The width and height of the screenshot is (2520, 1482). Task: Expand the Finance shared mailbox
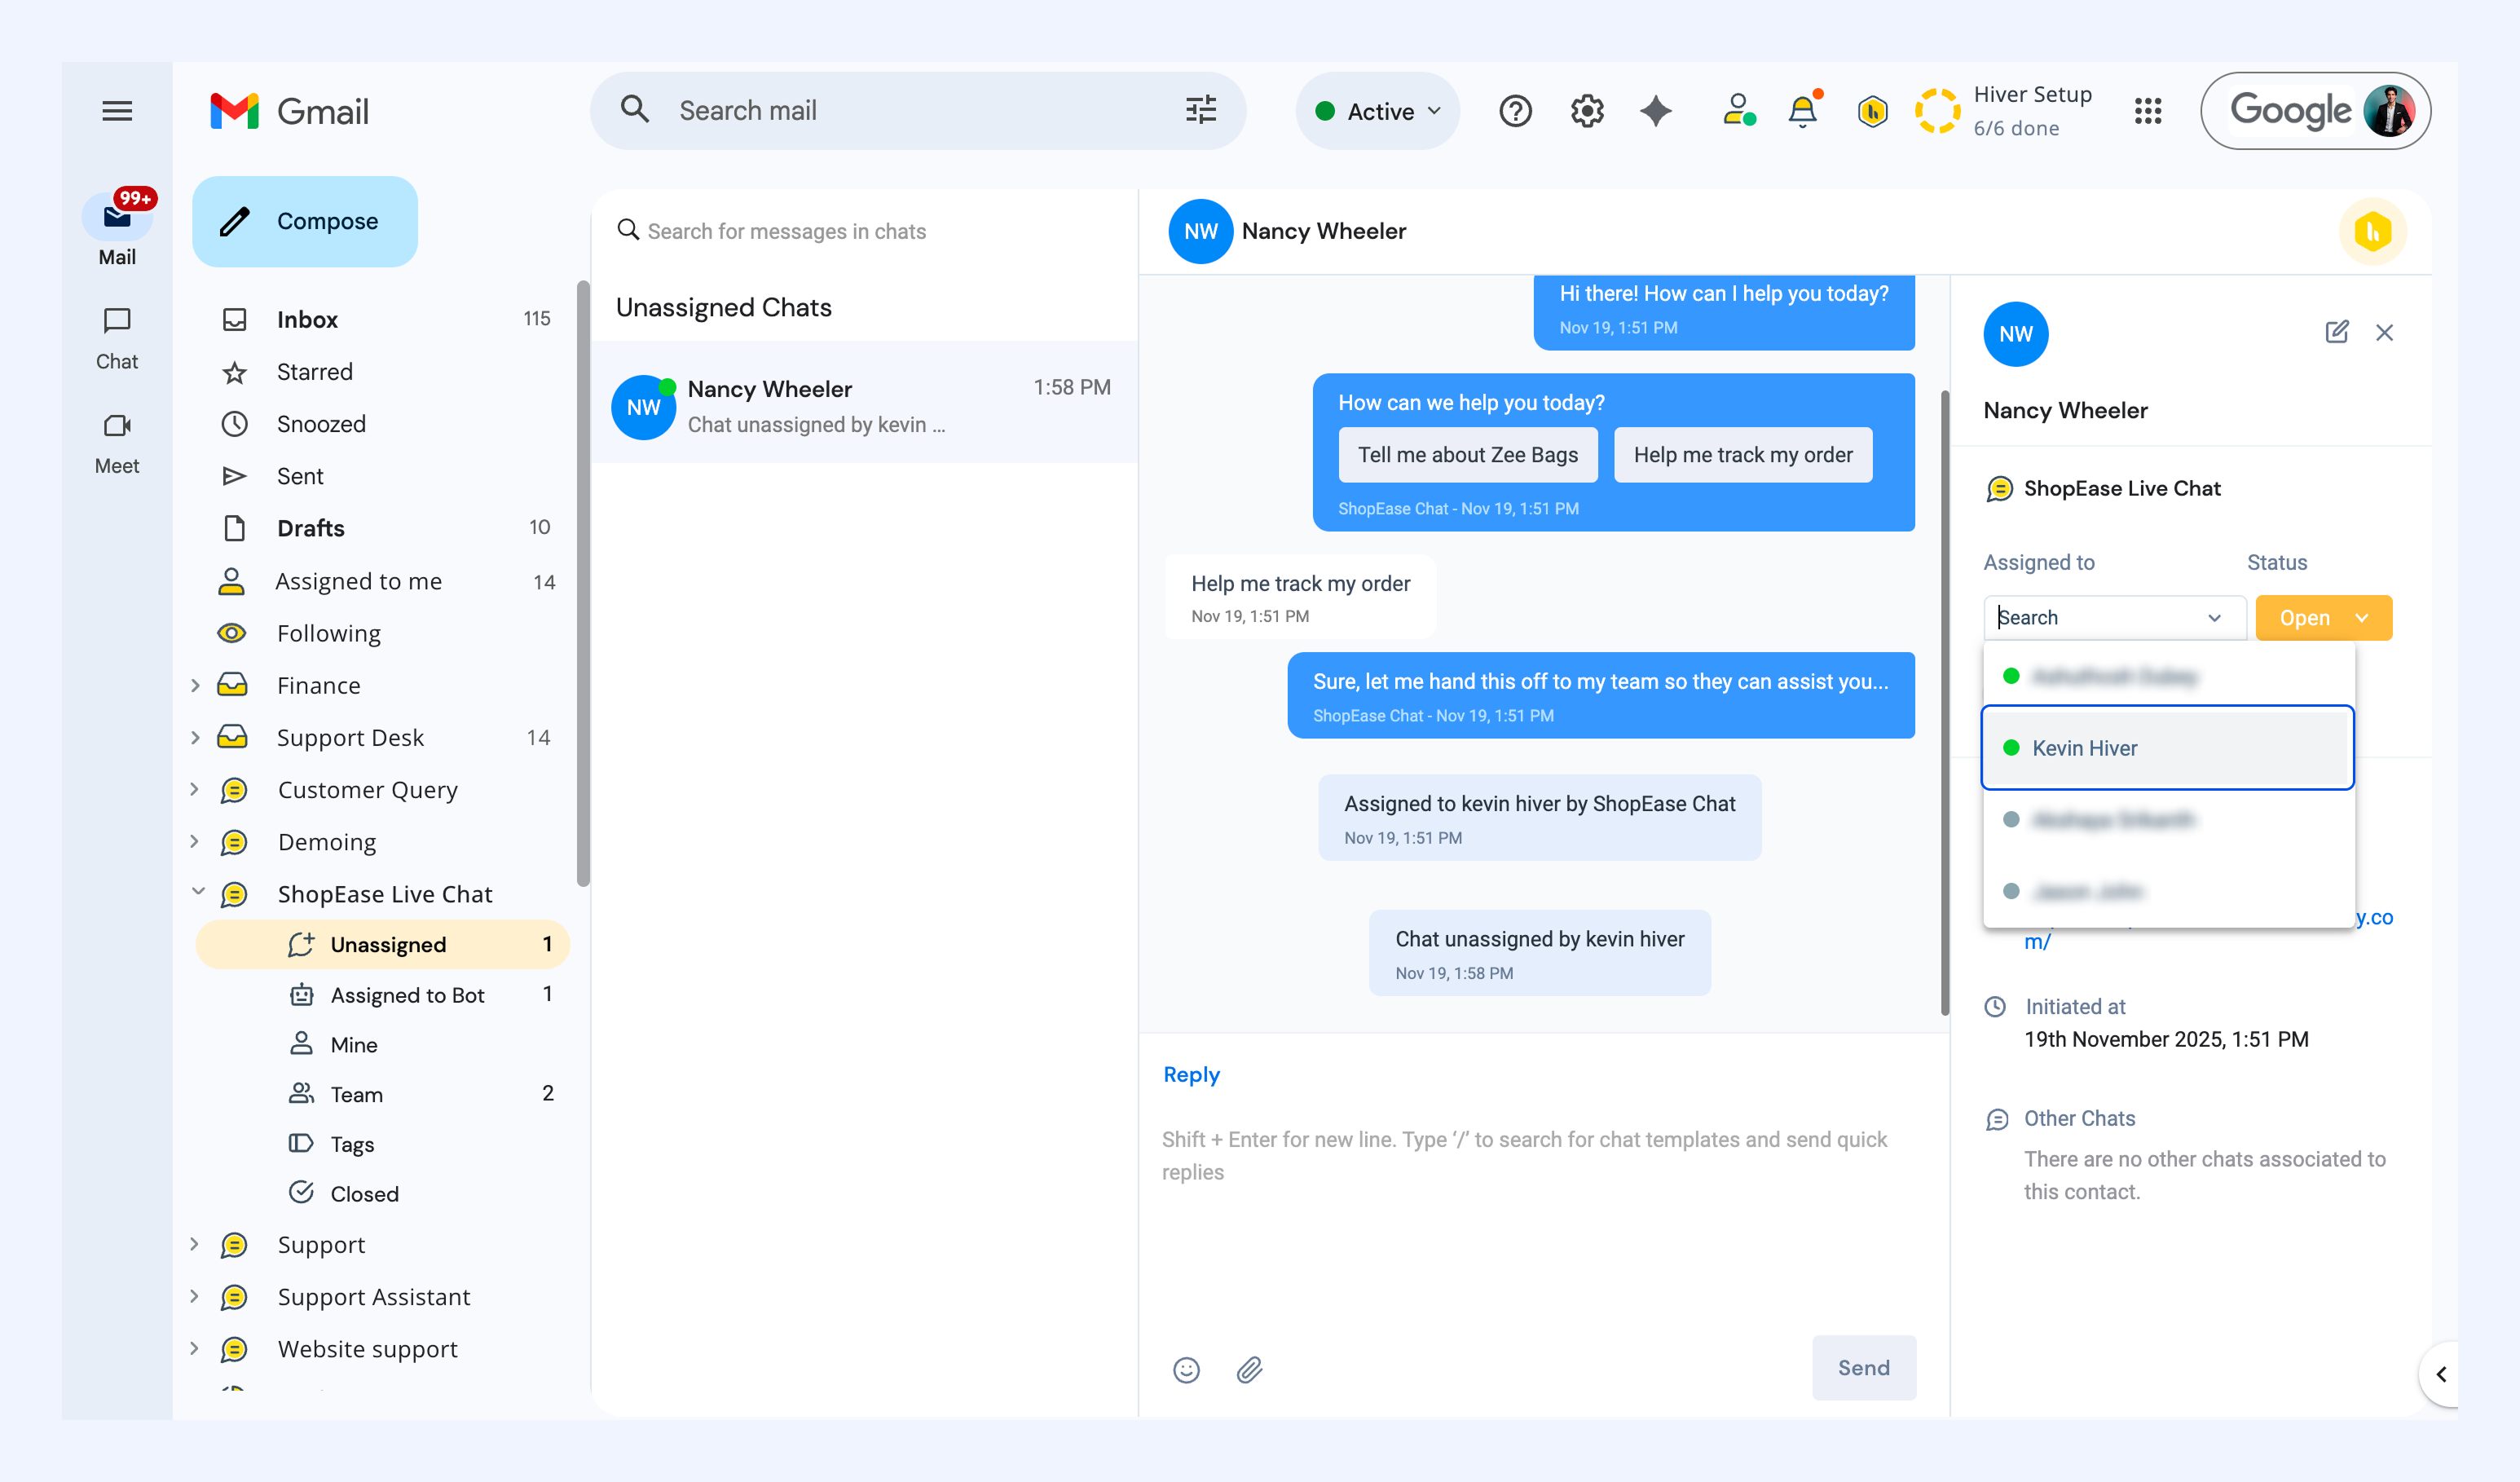pyautogui.click(x=195, y=685)
